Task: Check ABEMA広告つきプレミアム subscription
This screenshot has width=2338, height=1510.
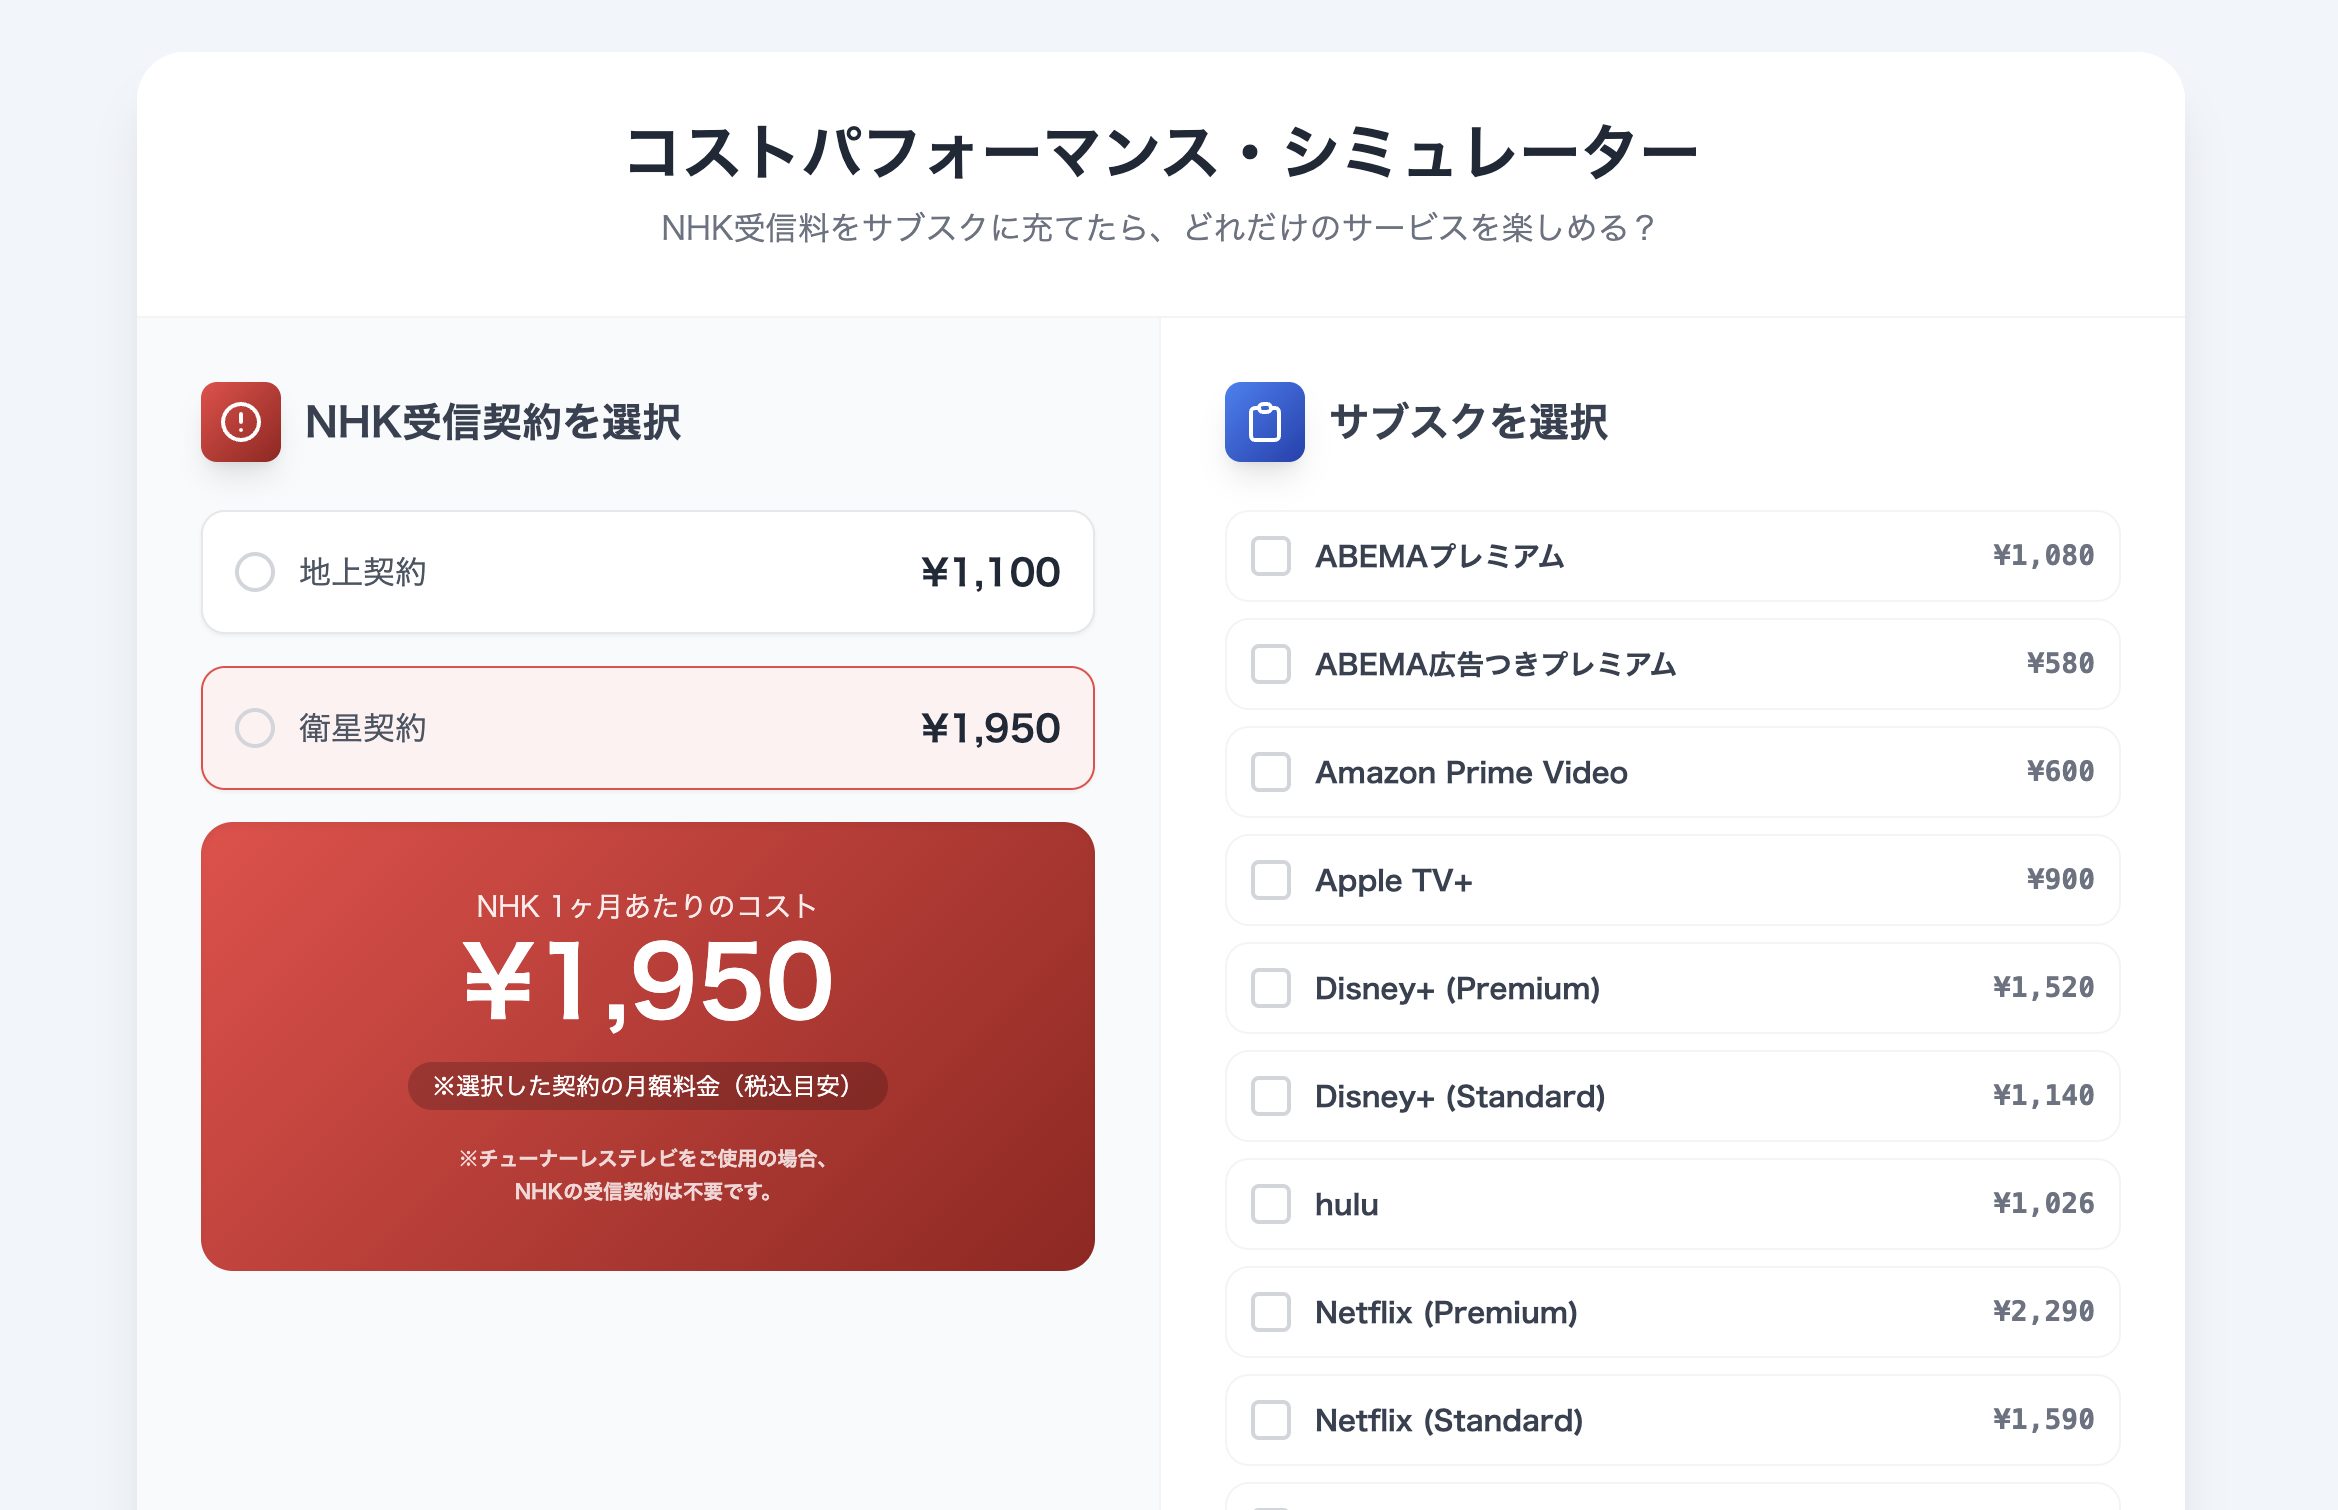Action: click(1270, 665)
